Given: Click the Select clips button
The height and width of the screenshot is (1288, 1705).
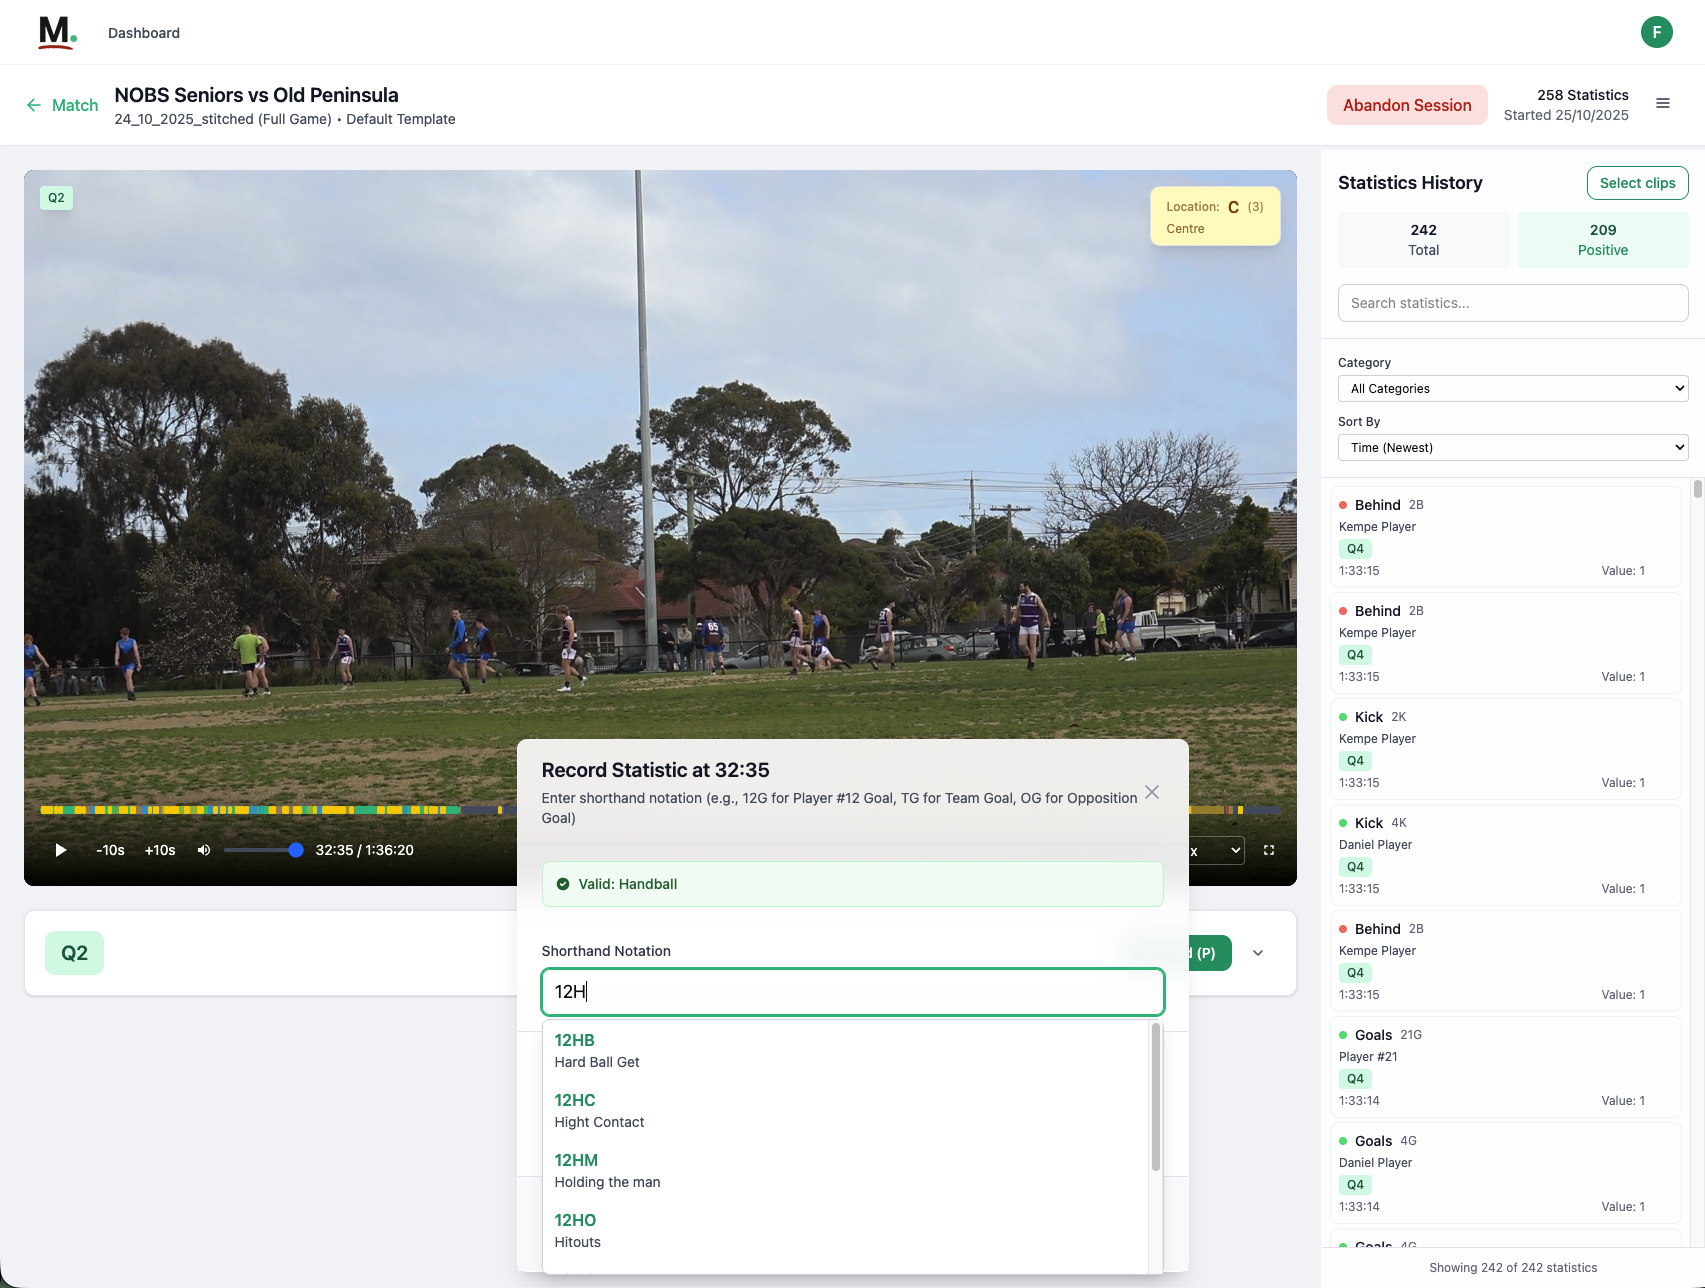Looking at the screenshot, I should click(1637, 183).
